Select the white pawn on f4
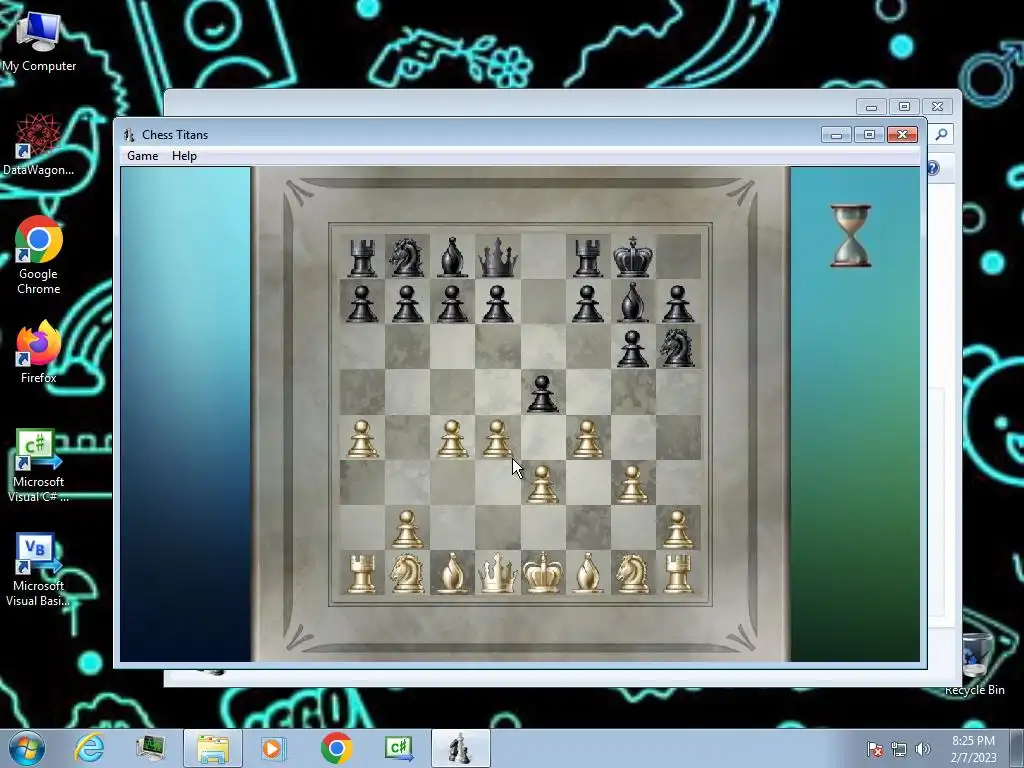 coord(587,438)
